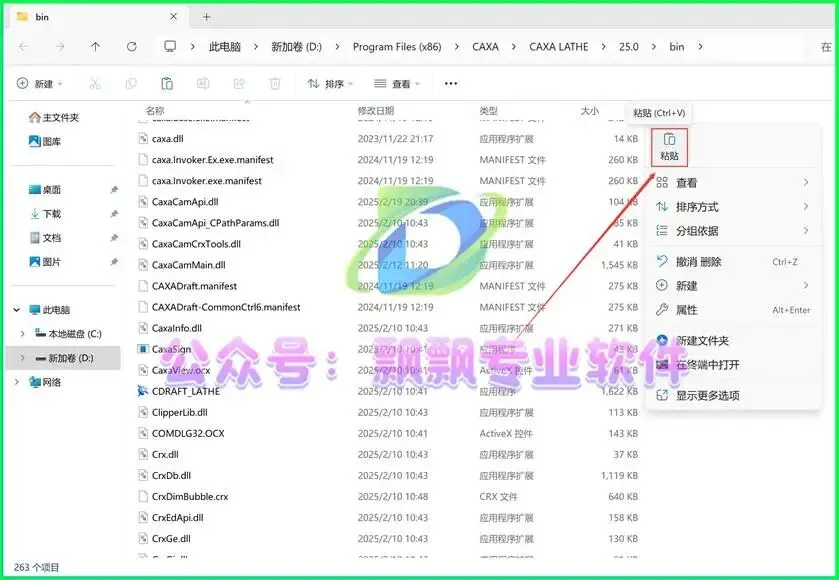The width and height of the screenshot is (839, 580).
Task: Expand chevron after CAXA LATHE breadcrumb
Action: coord(603,47)
